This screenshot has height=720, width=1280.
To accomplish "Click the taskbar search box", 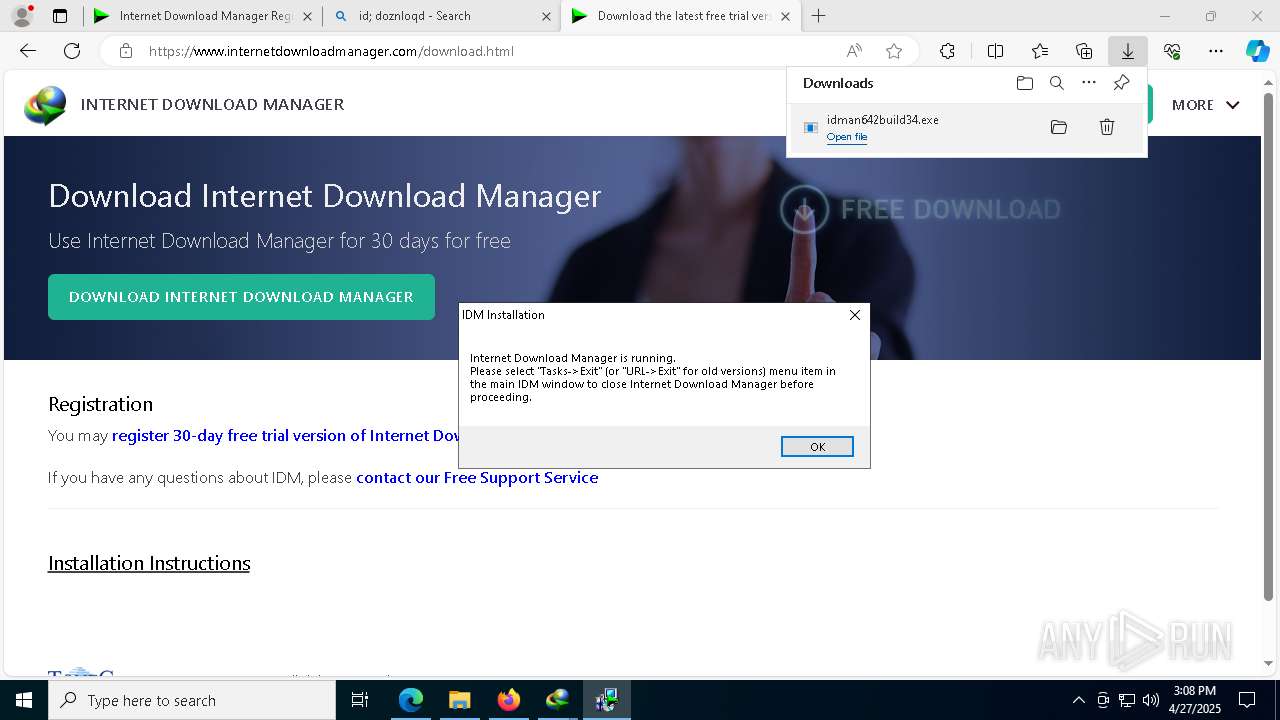I will click(192, 700).
